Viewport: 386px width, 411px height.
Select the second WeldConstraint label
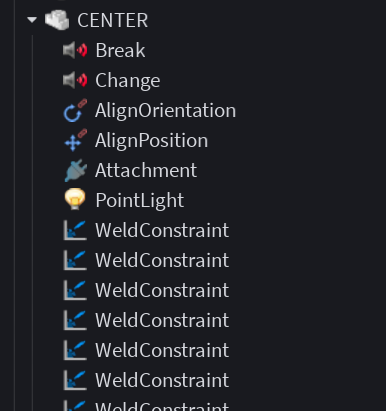point(162,260)
